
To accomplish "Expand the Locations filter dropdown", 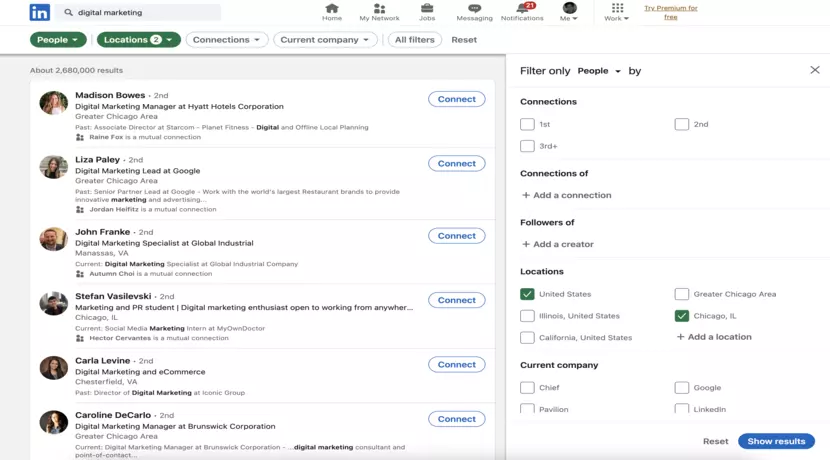I will click(x=138, y=40).
